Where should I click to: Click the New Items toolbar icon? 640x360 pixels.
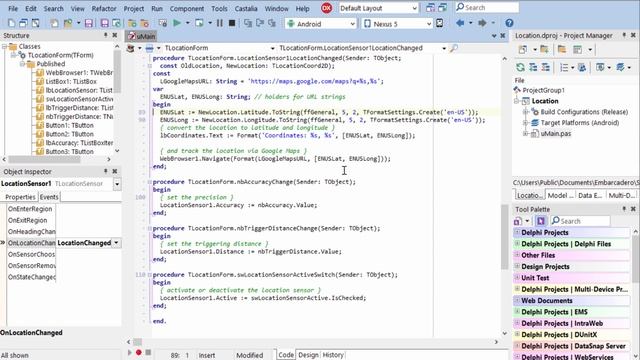12,23
